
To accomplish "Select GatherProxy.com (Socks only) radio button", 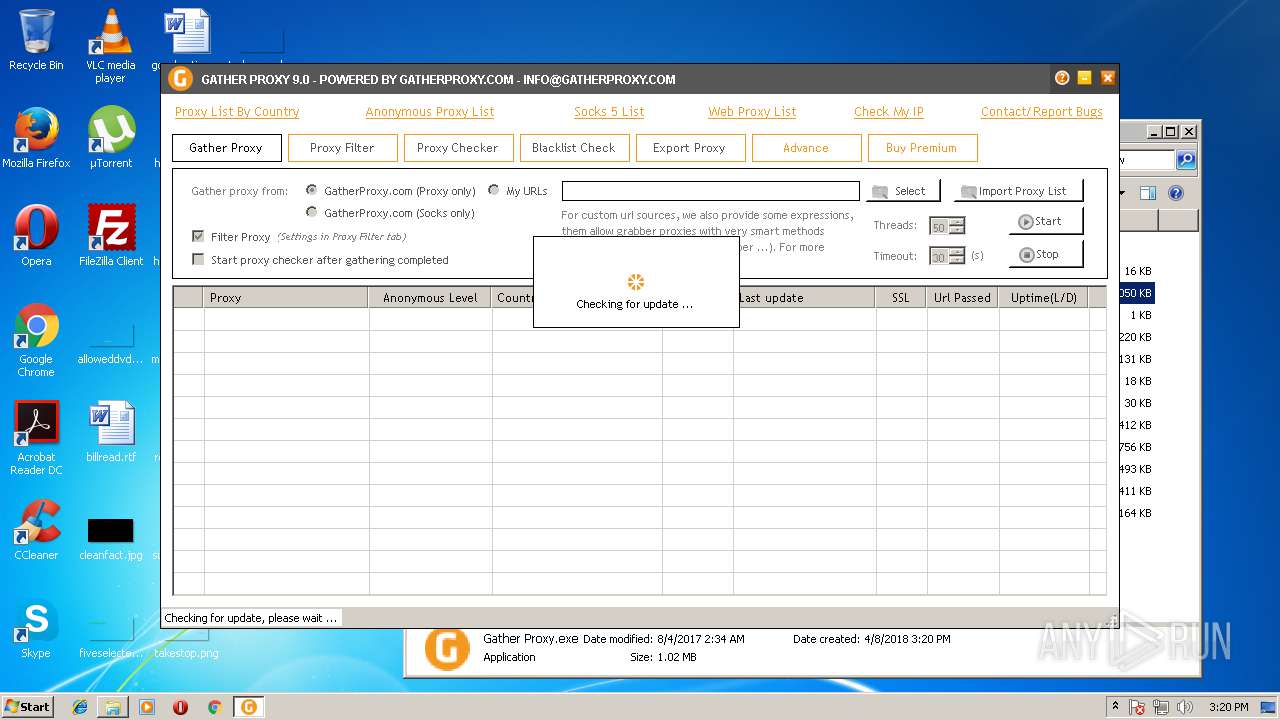I will coord(312,212).
